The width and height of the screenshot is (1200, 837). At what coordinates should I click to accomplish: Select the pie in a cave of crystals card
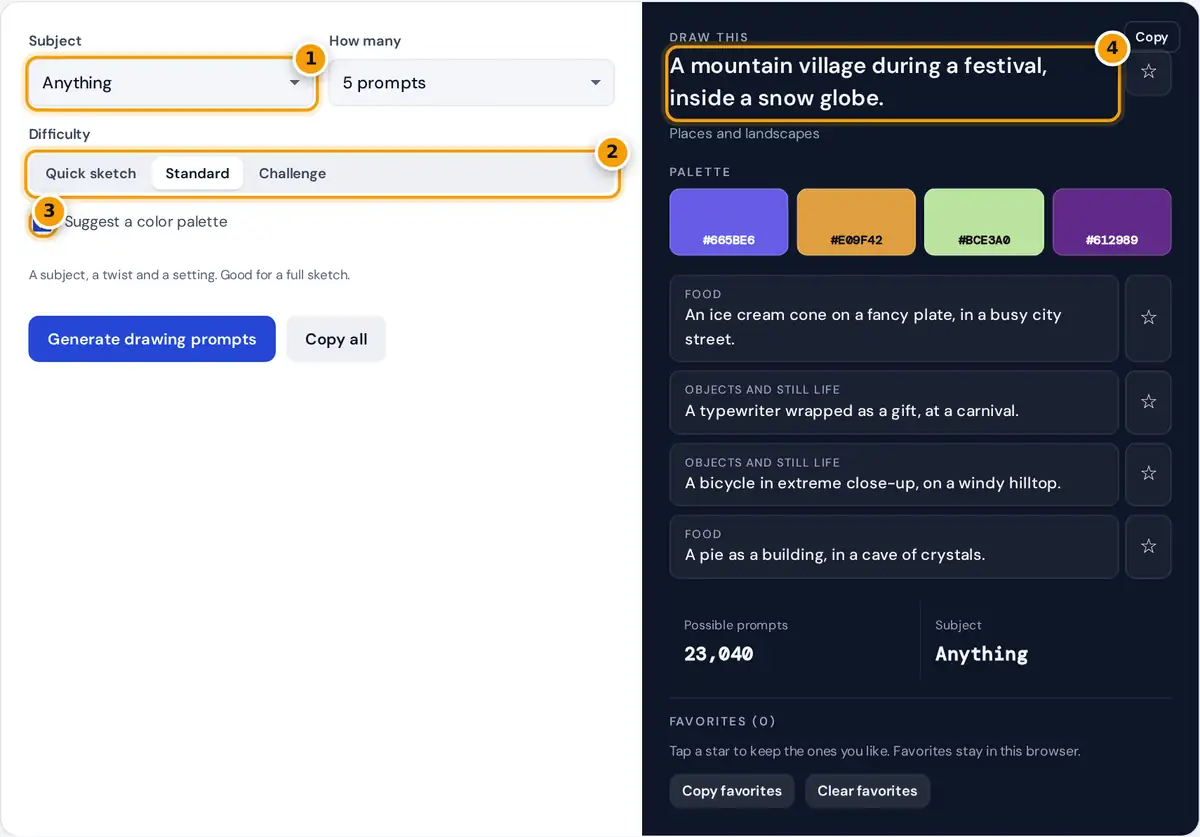[x=894, y=546]
